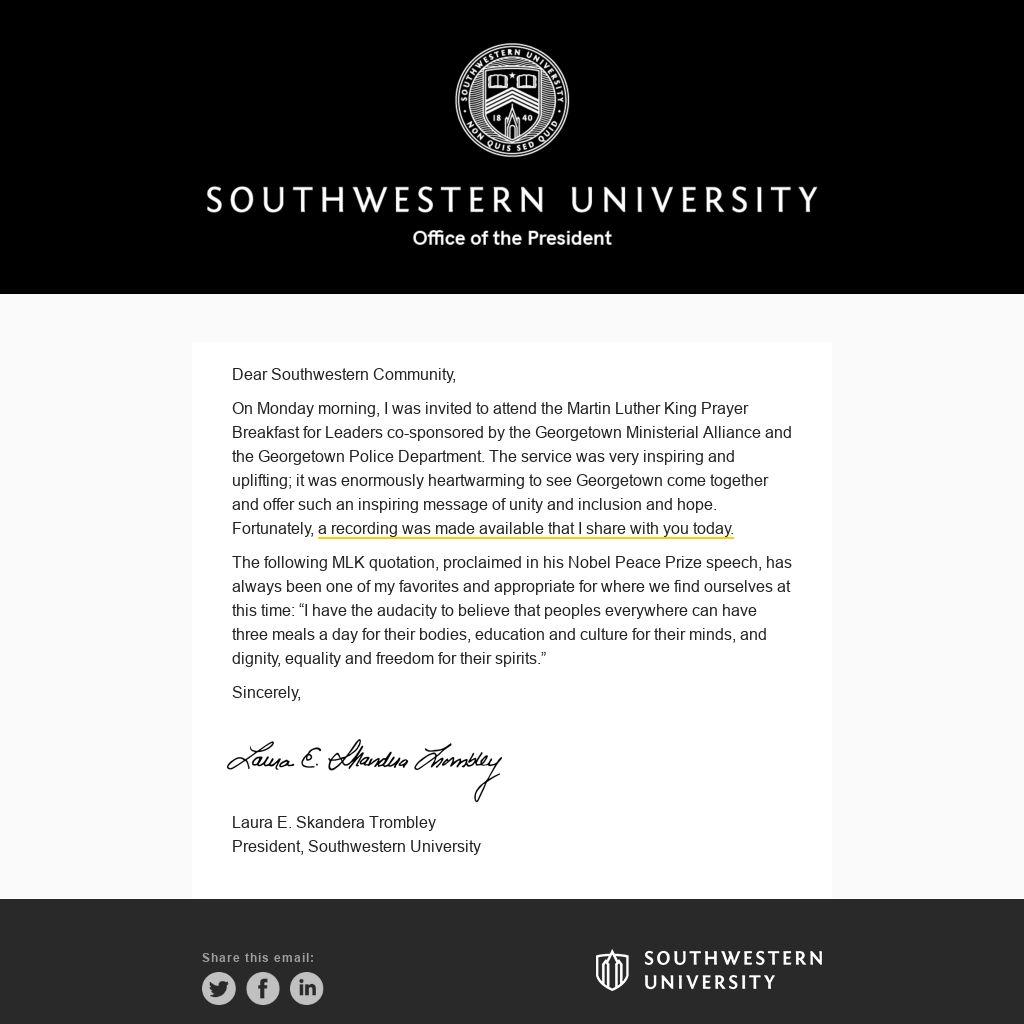Click the footer Southwestern University wordmark
Viewport: 1024px width, 1024px height.
[x=732, y=970]
